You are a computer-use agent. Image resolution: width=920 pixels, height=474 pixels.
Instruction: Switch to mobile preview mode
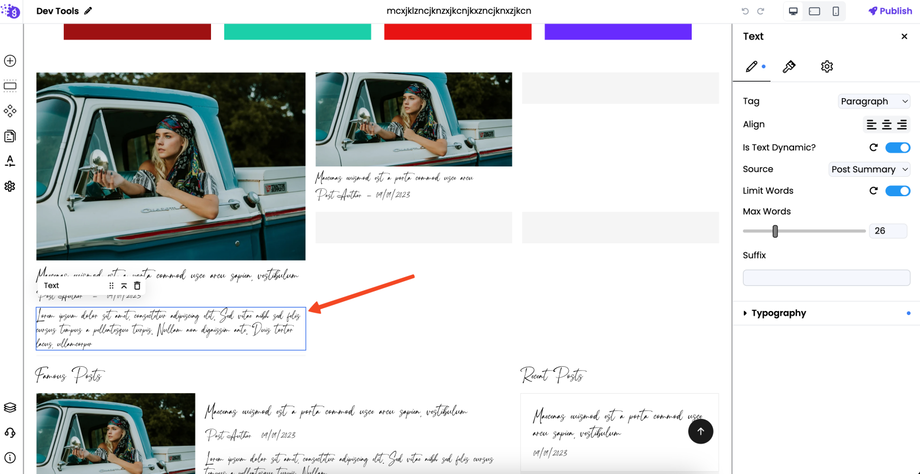click(836, 11)
